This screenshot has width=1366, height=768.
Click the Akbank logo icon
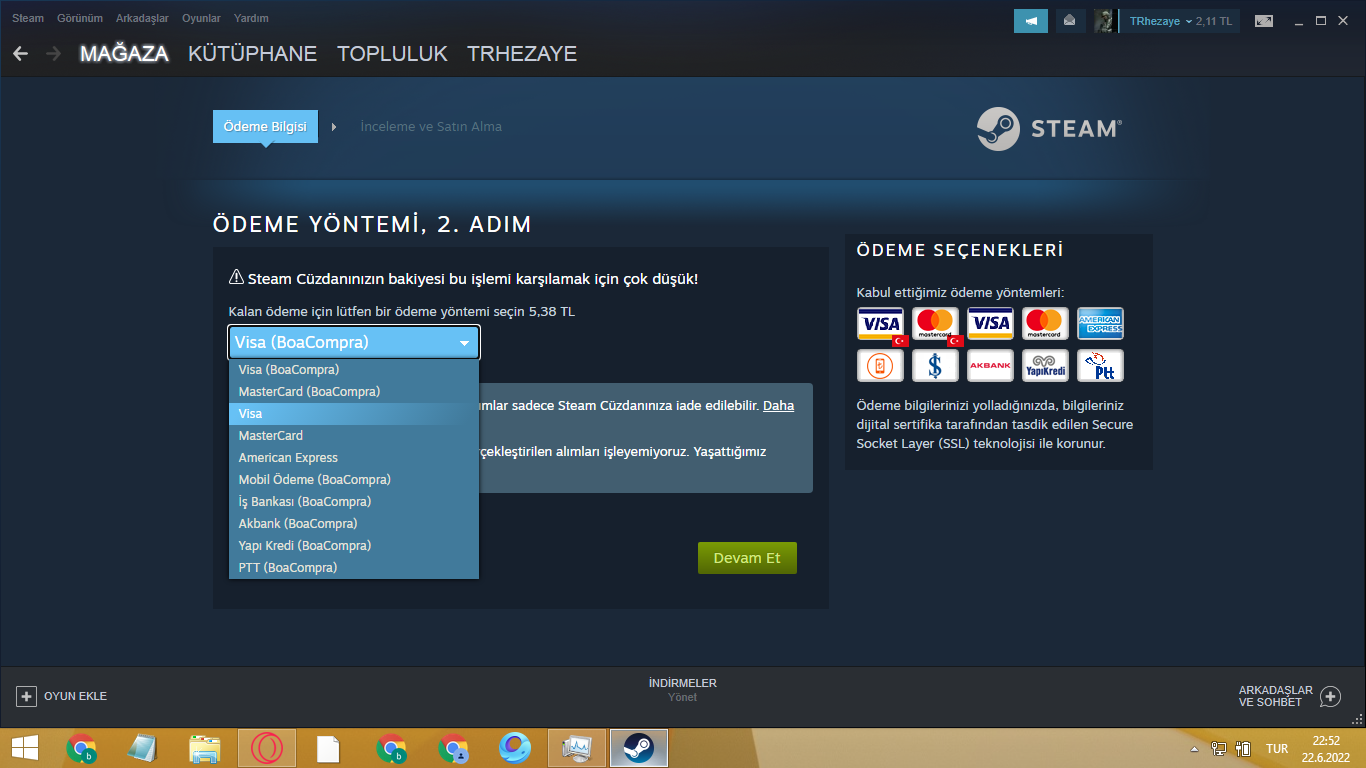coord(990,365)
